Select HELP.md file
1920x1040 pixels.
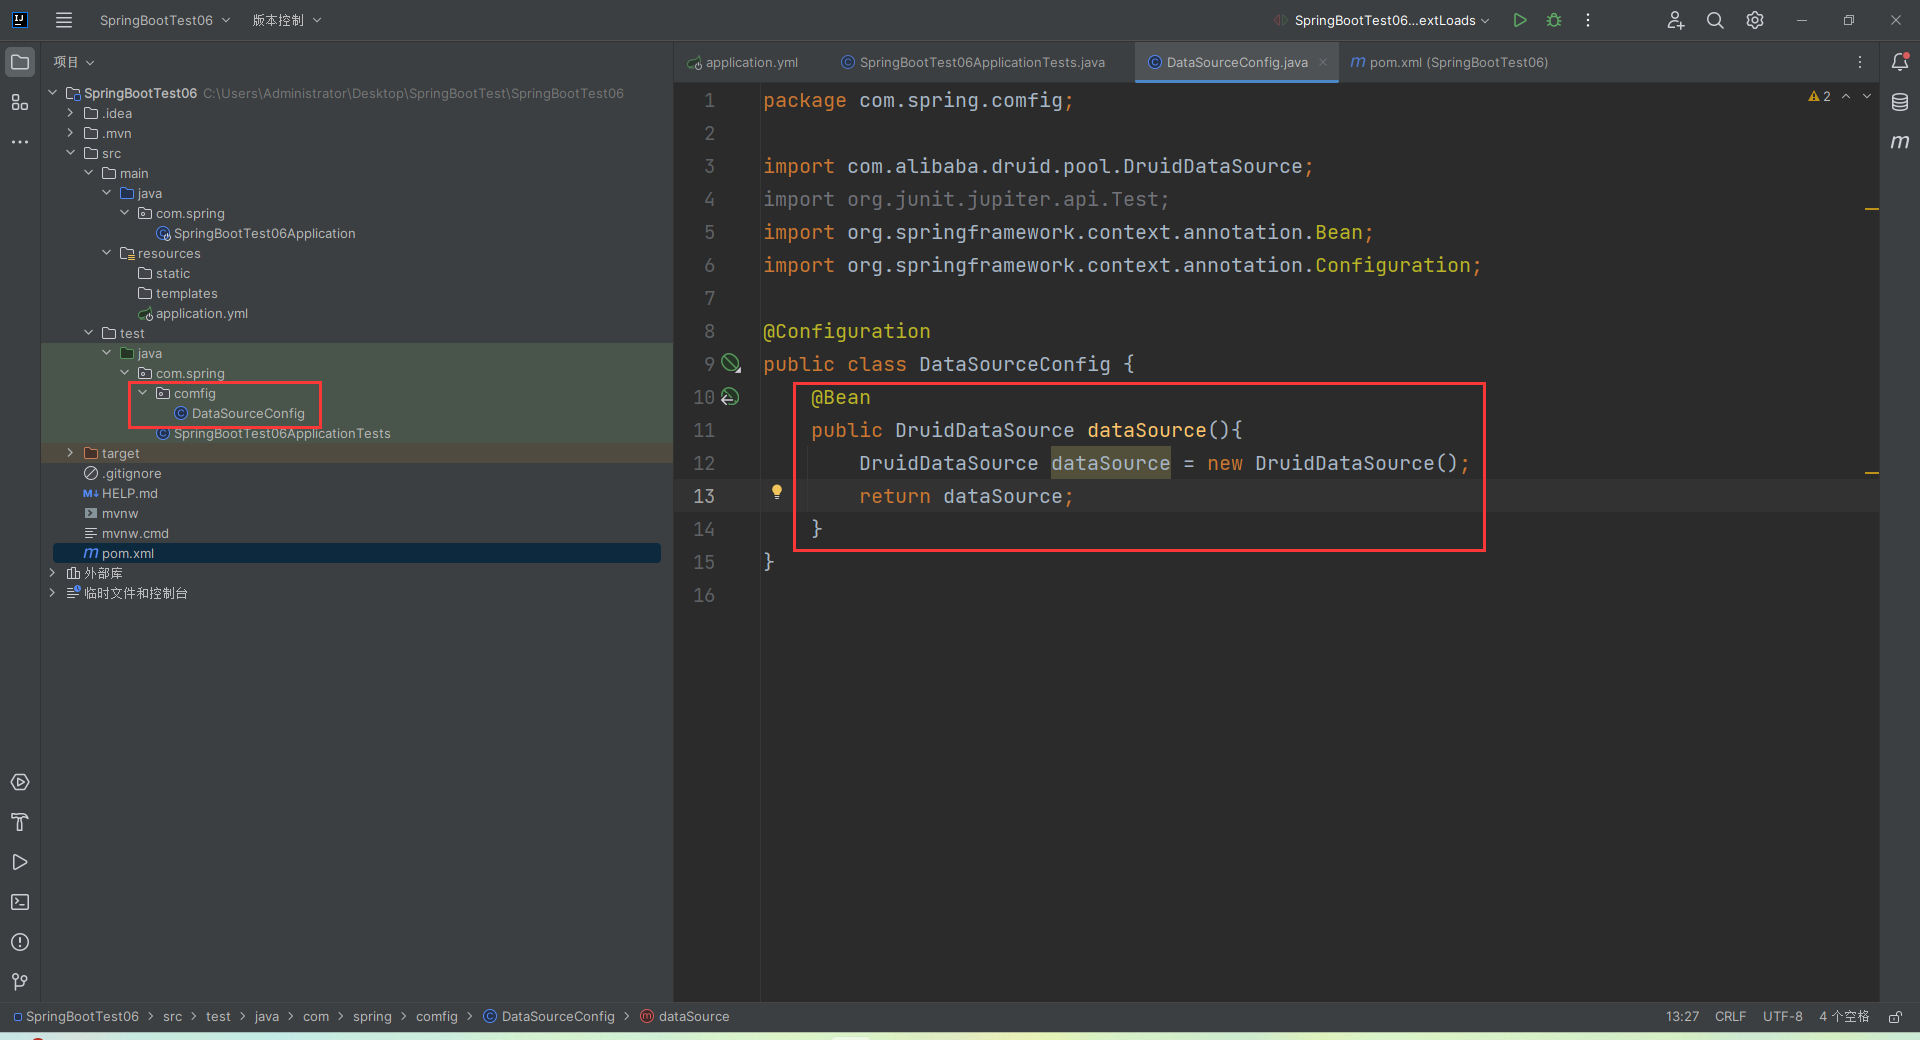point(130,493)
